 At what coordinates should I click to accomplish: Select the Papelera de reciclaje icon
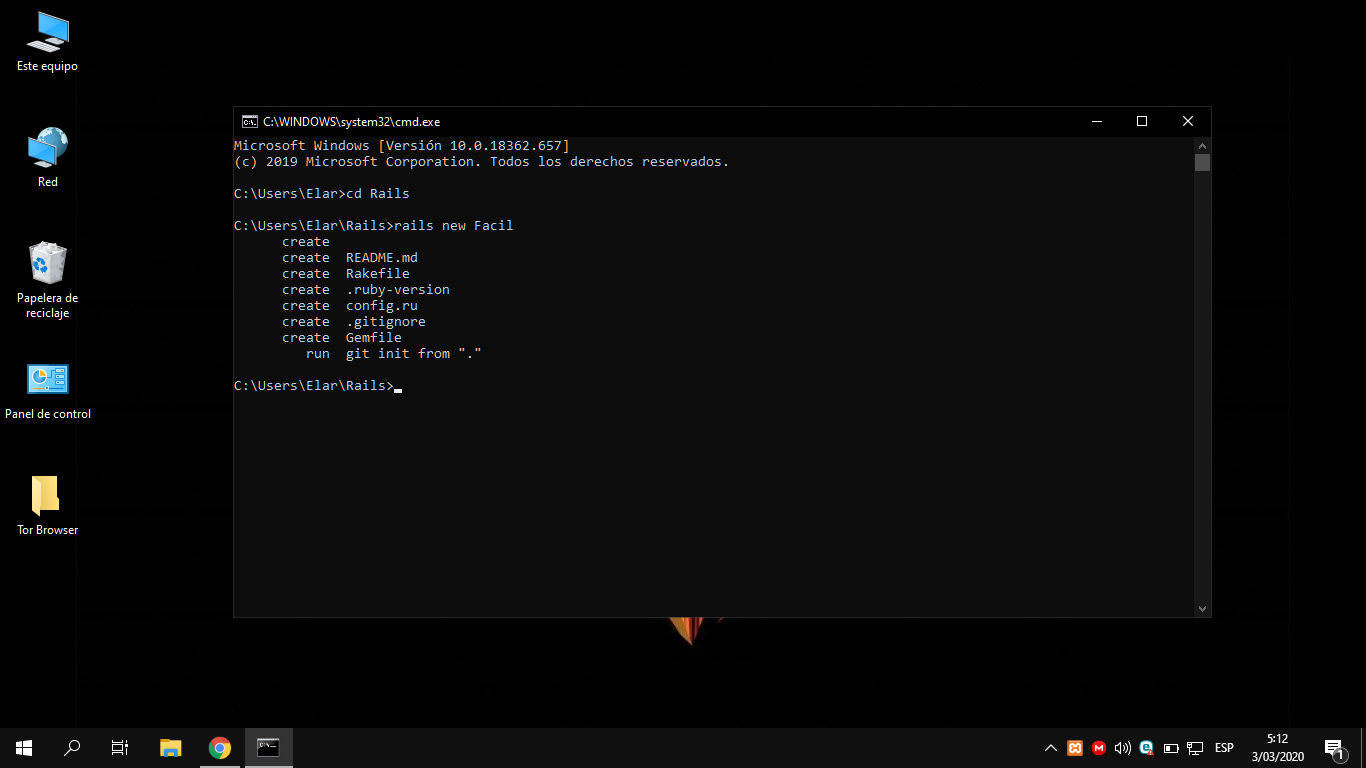coord(47,280)
